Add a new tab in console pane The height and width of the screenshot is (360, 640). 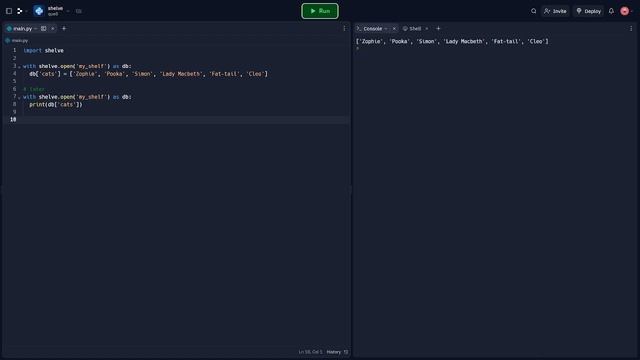tap(438, 29)
